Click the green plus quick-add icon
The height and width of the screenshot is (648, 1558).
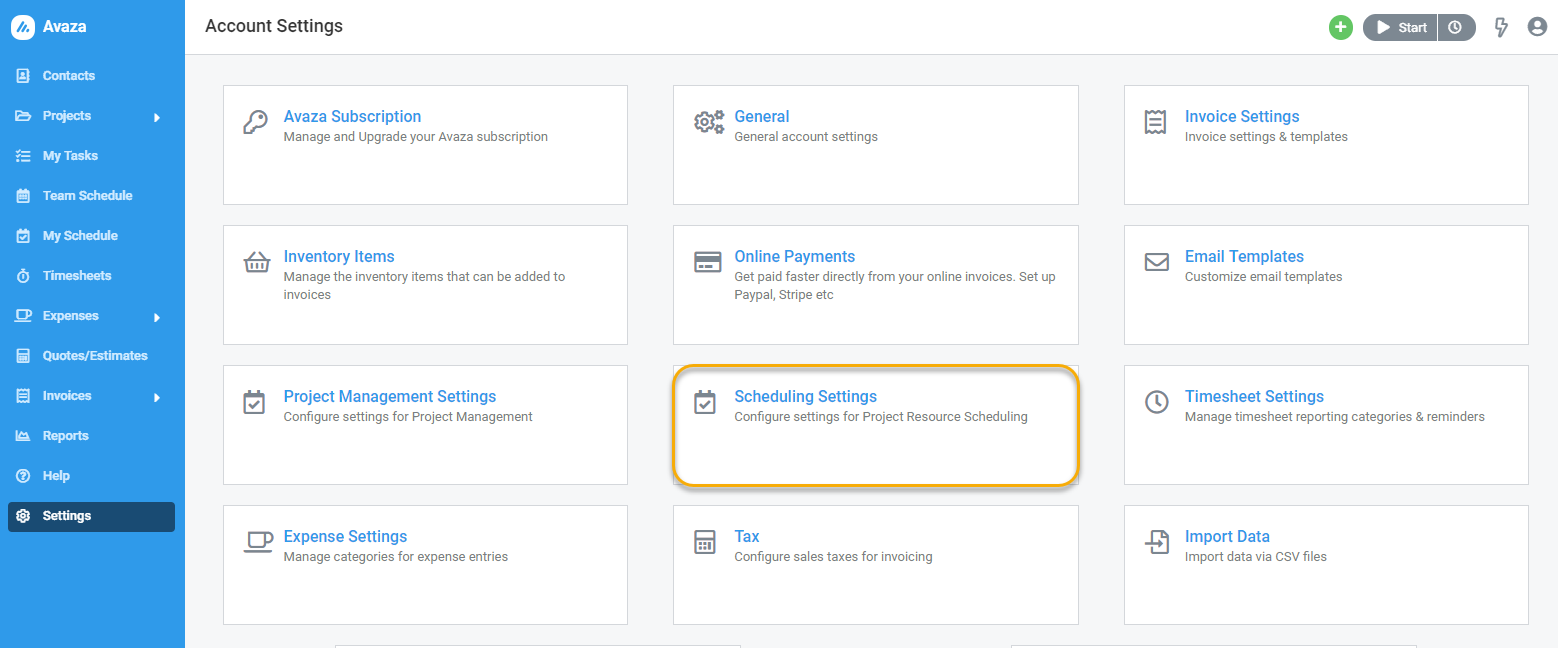(x=1341, y=27)
